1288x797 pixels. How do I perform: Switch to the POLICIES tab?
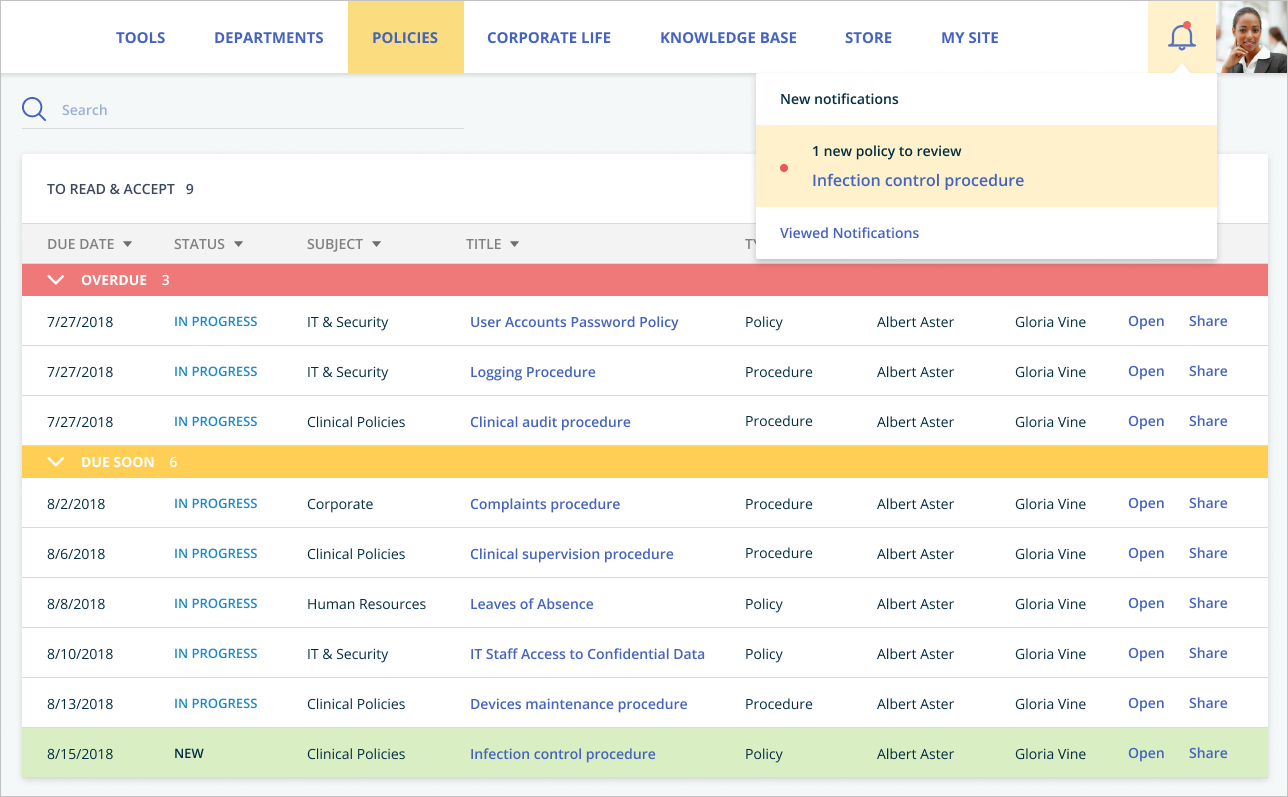(405, 37)
